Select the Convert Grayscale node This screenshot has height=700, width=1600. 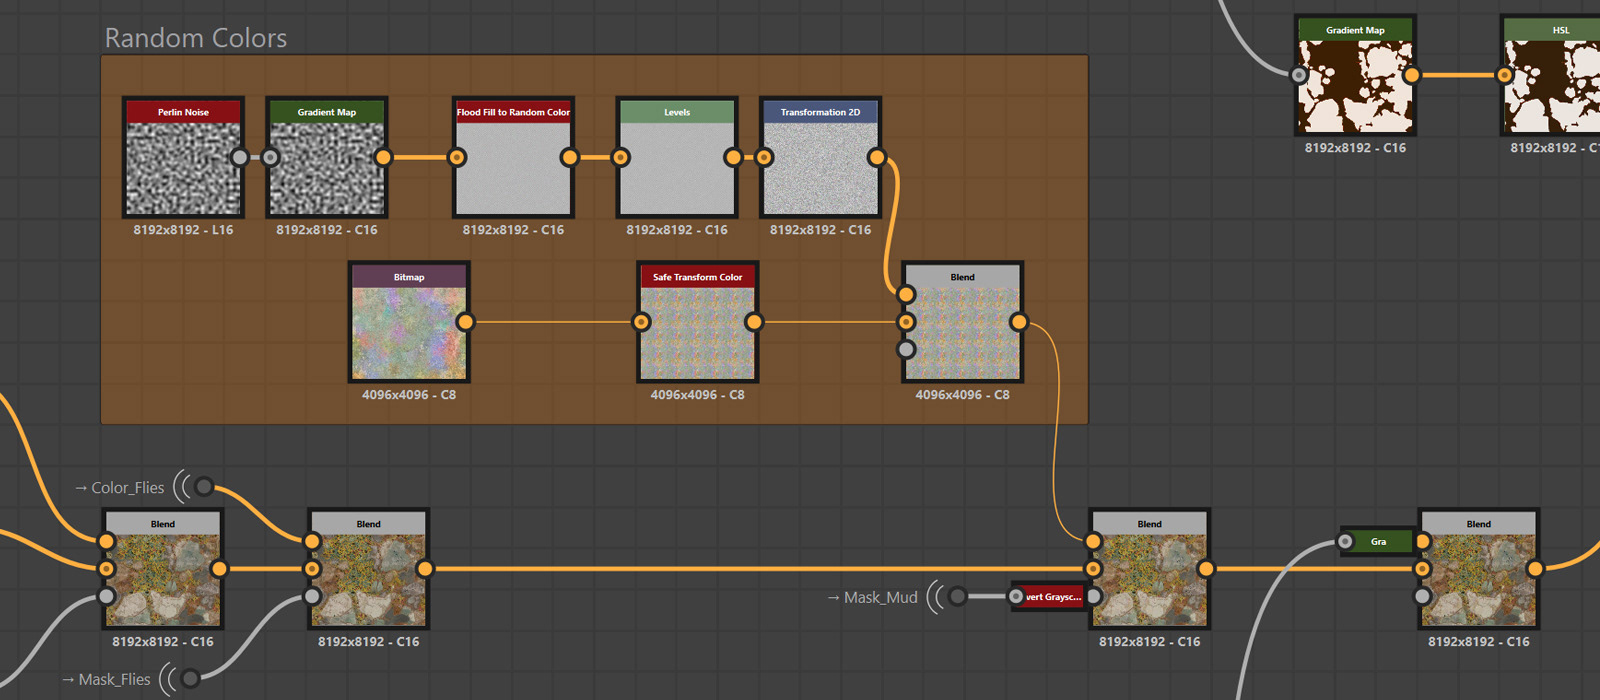[1050, 597]
